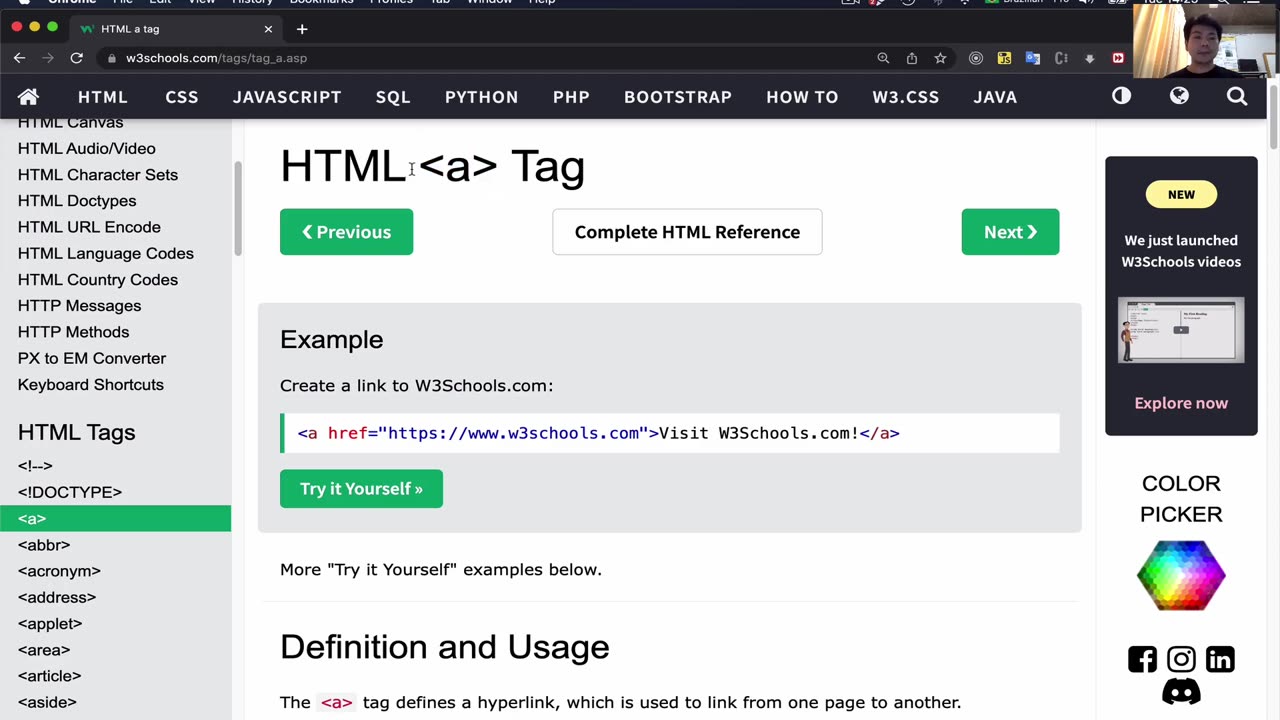Open the PHP tutorial menu
Screen dimensions: 1280x720
(571, 97)
